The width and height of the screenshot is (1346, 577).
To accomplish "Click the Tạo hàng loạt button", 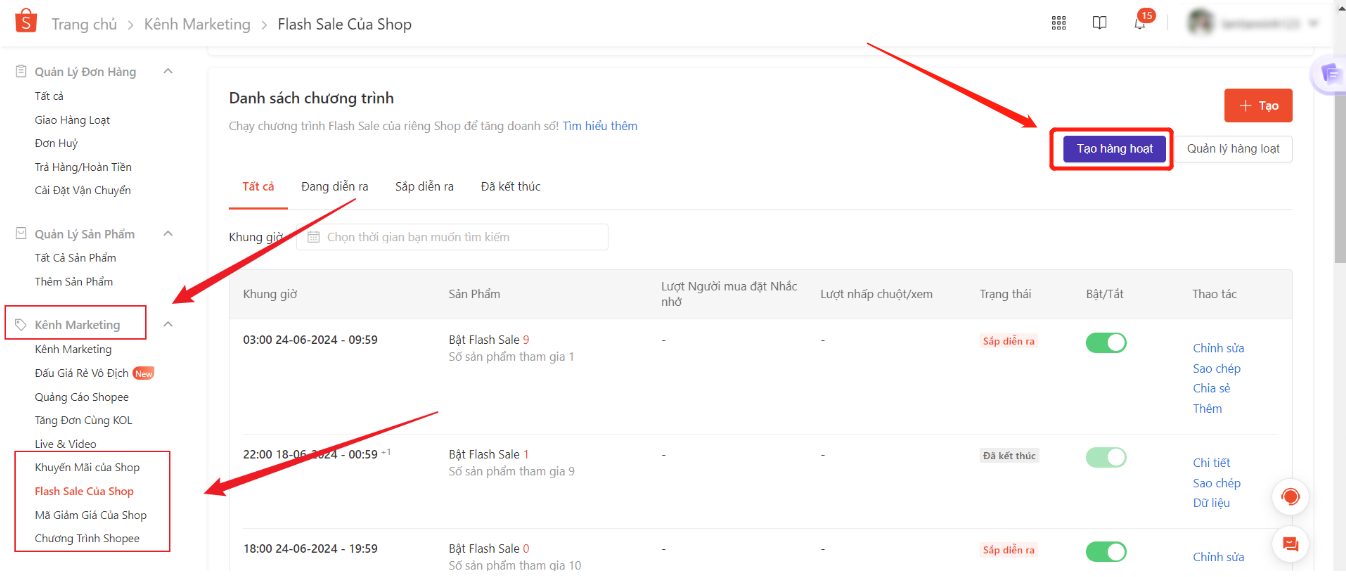I will point(1114,149).
